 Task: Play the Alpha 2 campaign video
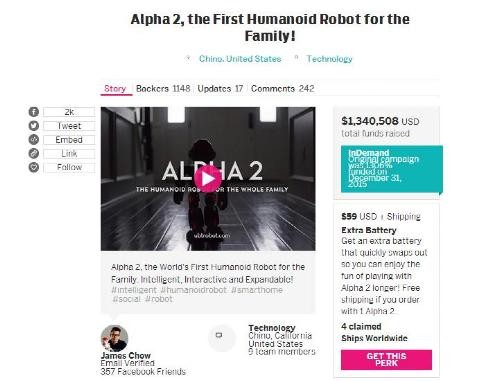(207, 179)
